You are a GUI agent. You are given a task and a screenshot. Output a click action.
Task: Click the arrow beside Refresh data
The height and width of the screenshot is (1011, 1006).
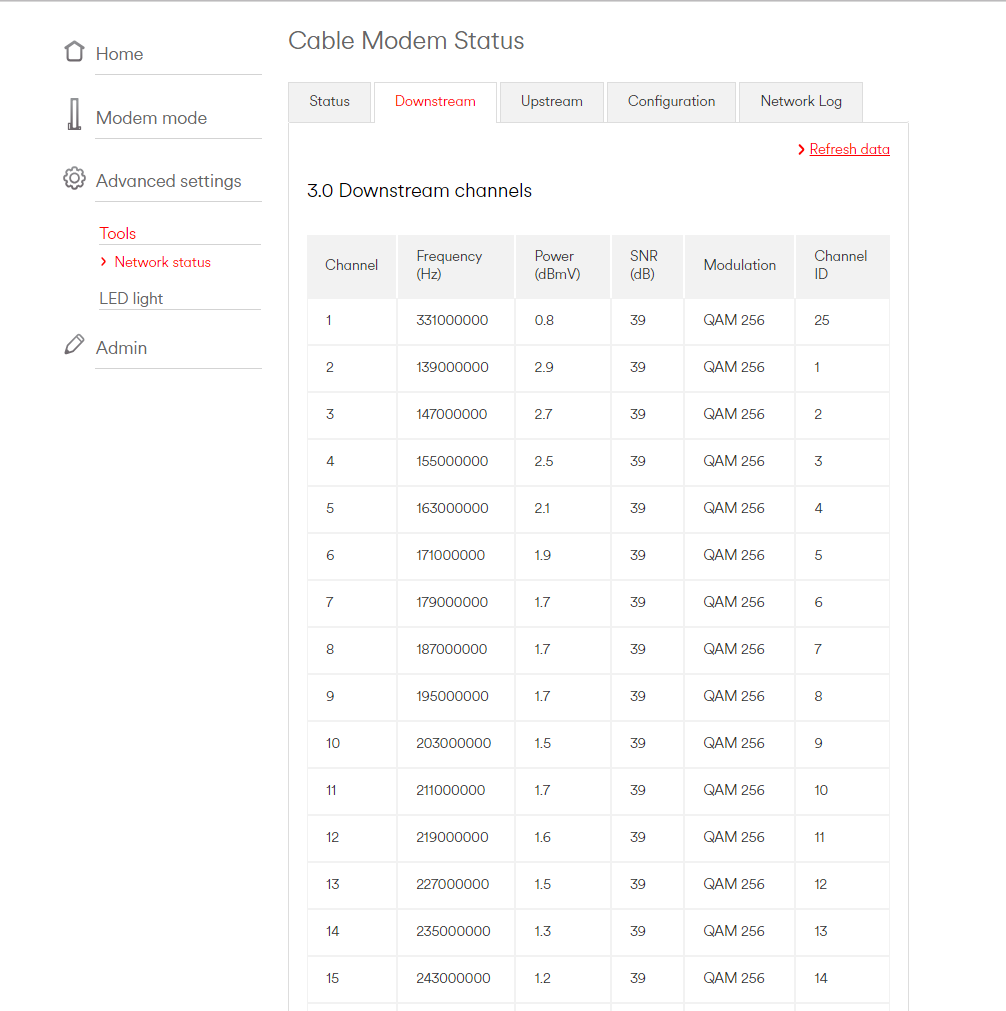click(x=800, y=149)
